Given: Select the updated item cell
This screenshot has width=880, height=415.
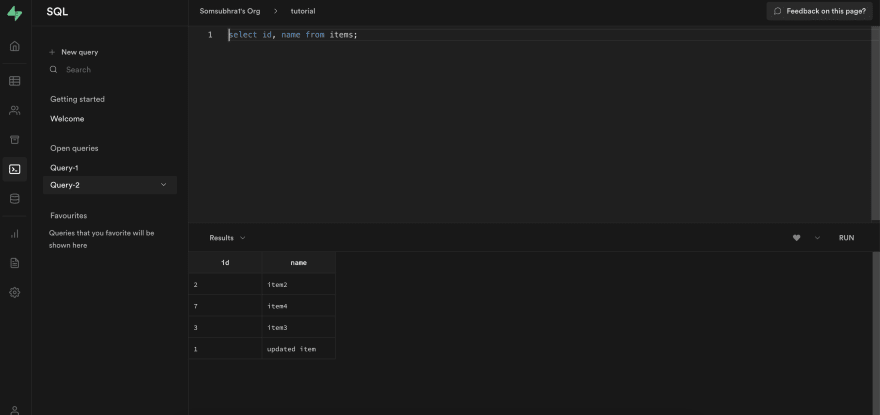Looking at the screenshot, I should pos(299,348).
